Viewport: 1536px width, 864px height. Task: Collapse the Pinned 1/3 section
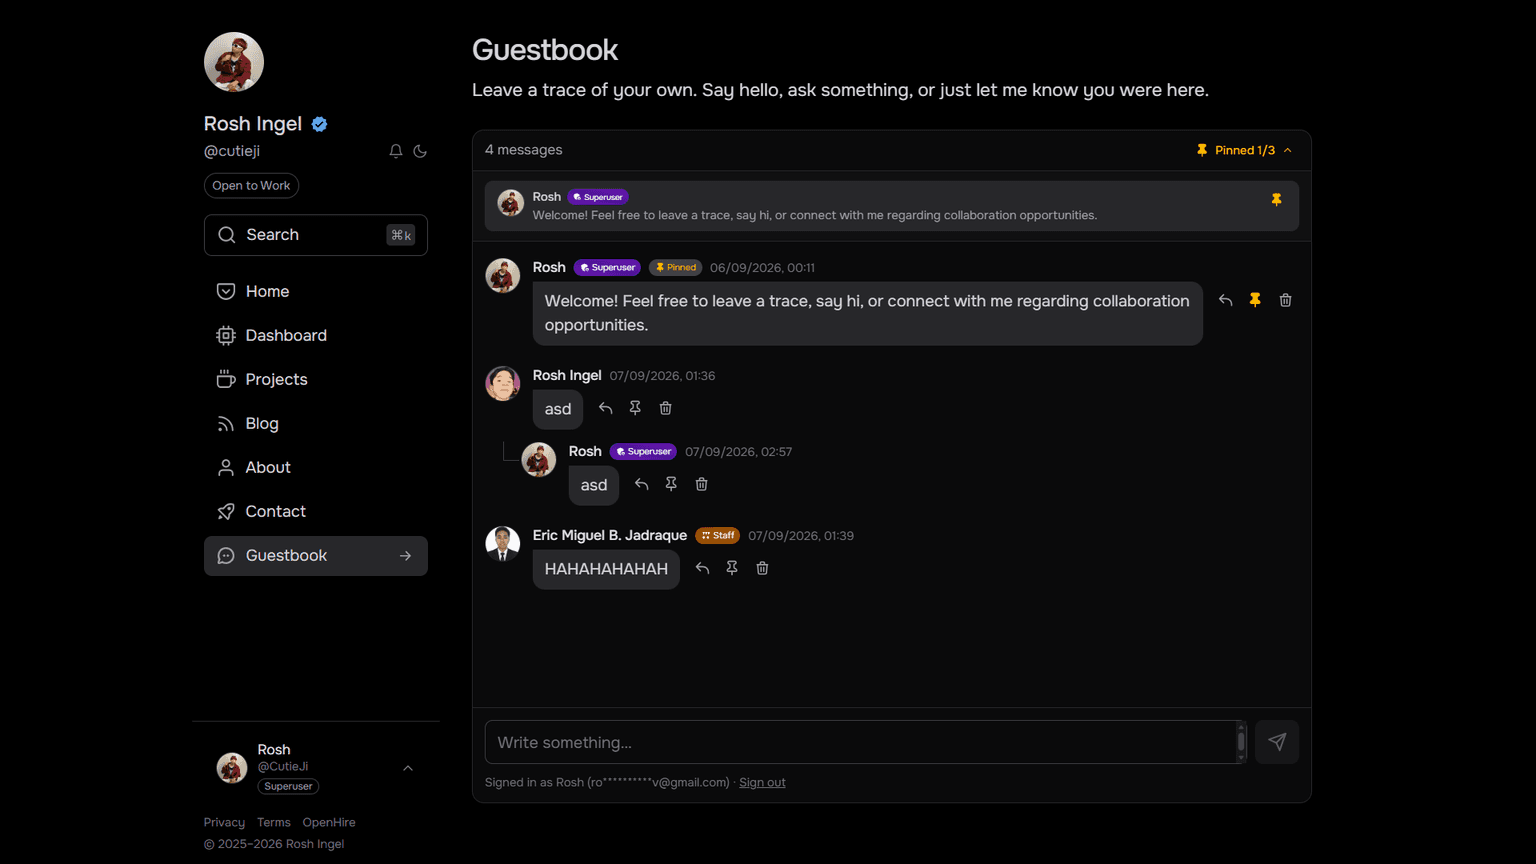[1245, 150]
